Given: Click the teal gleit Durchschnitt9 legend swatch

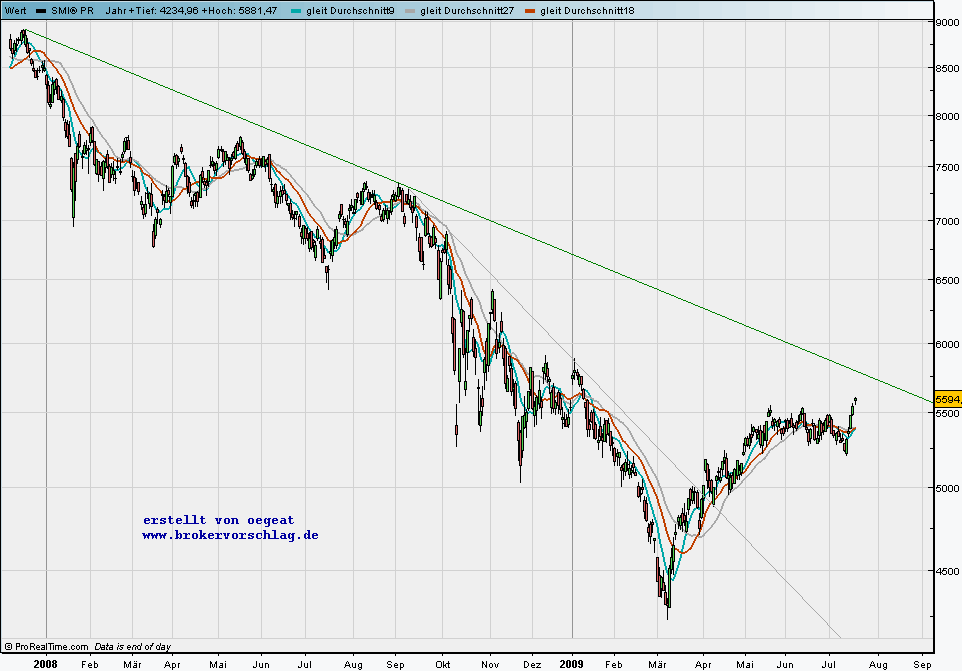Looking at the screenshot, I should [296, 11].
